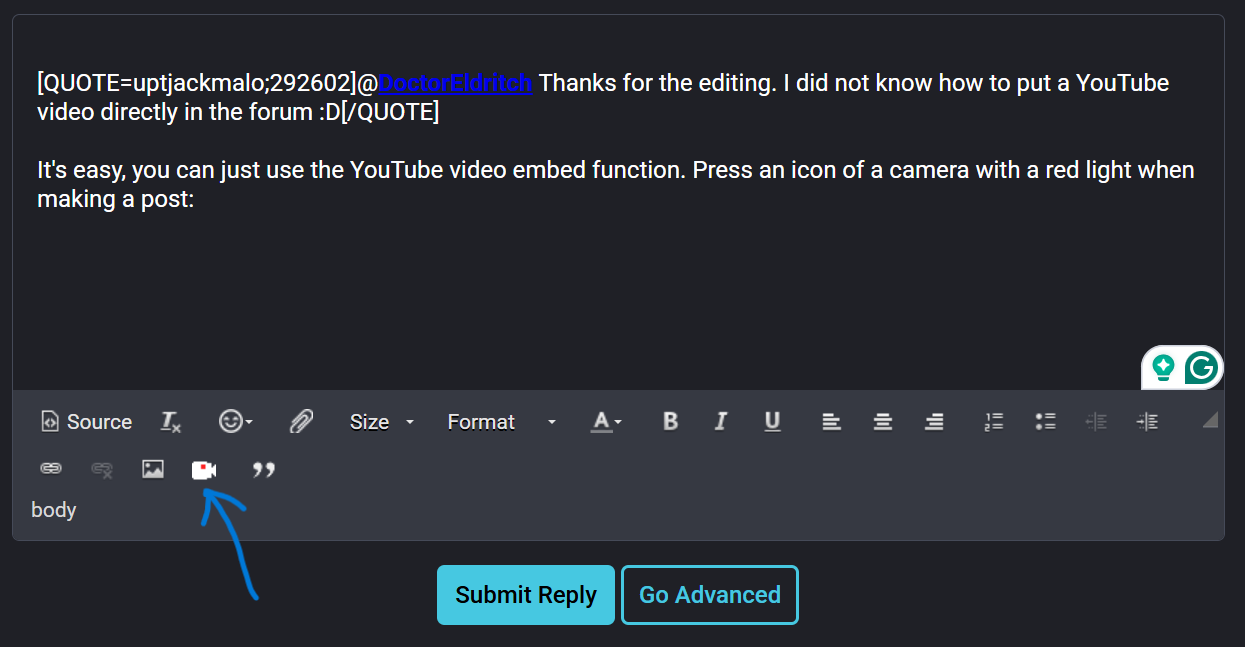Apply center text alignment

883,422
